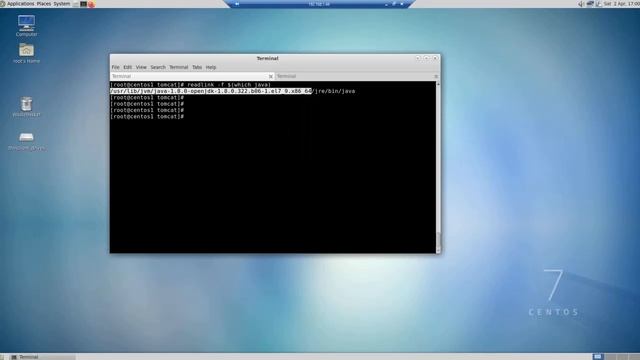Select the drive icon on the desktop

tap(27, 141)
